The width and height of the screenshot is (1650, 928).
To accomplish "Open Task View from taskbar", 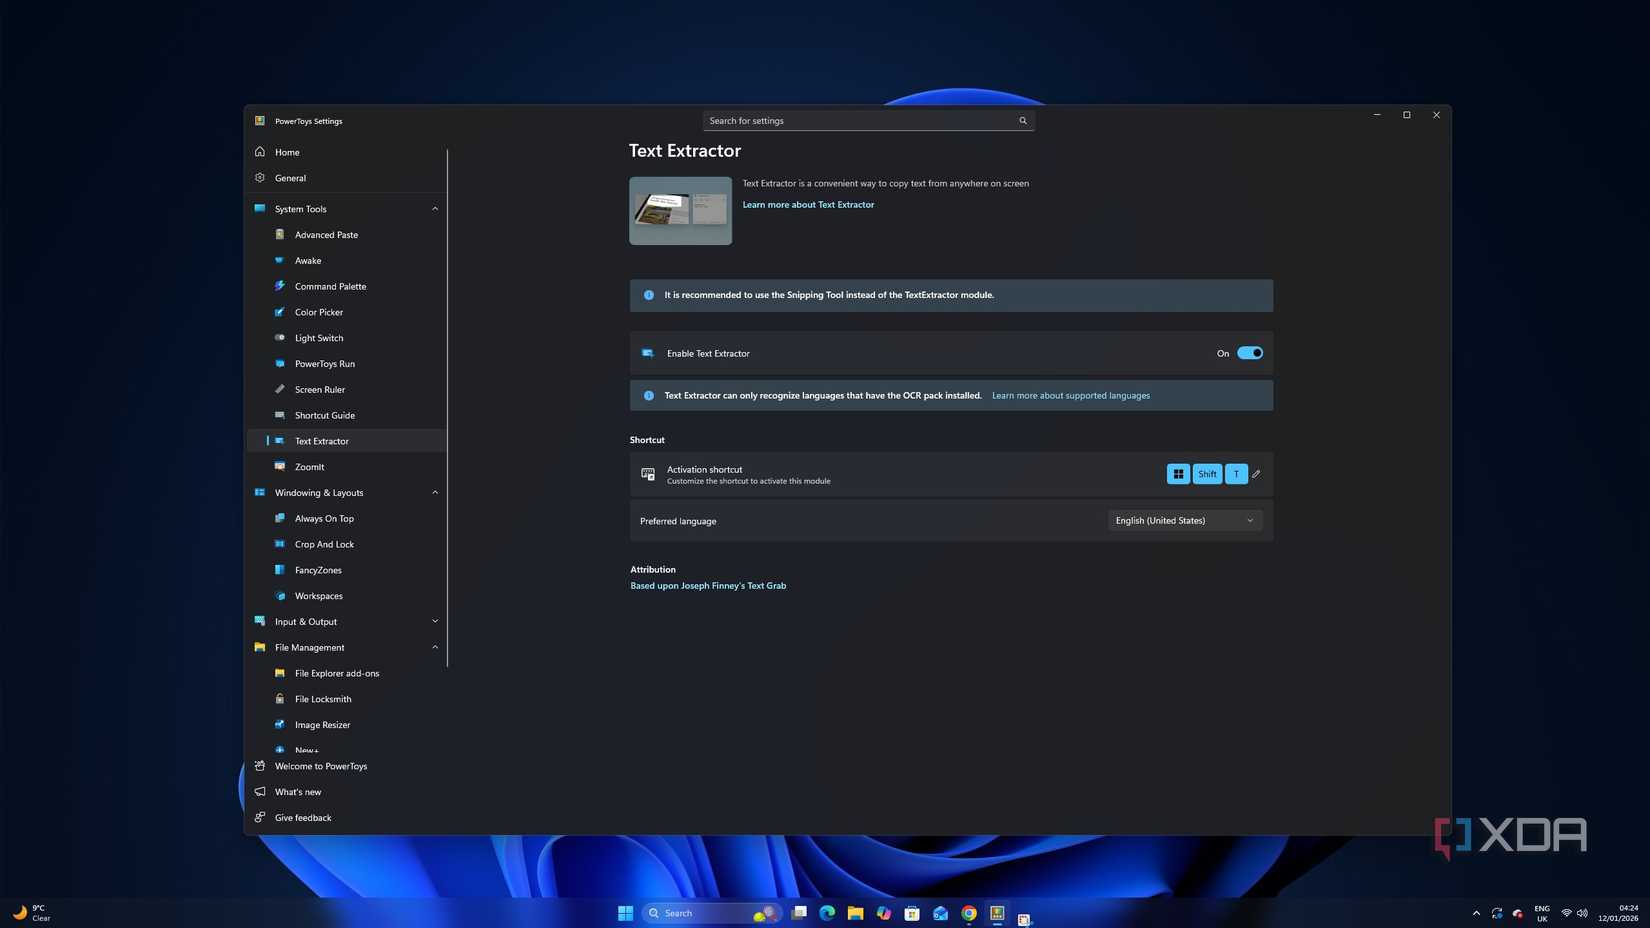I will pos(799,913).
